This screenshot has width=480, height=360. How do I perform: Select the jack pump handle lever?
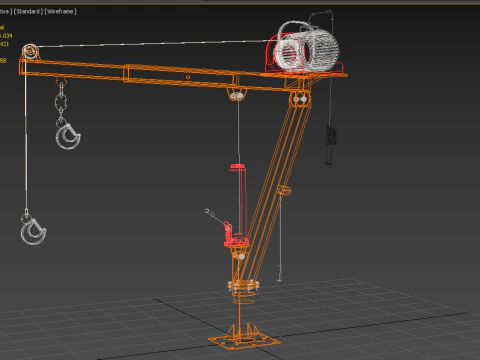point(217,218)
